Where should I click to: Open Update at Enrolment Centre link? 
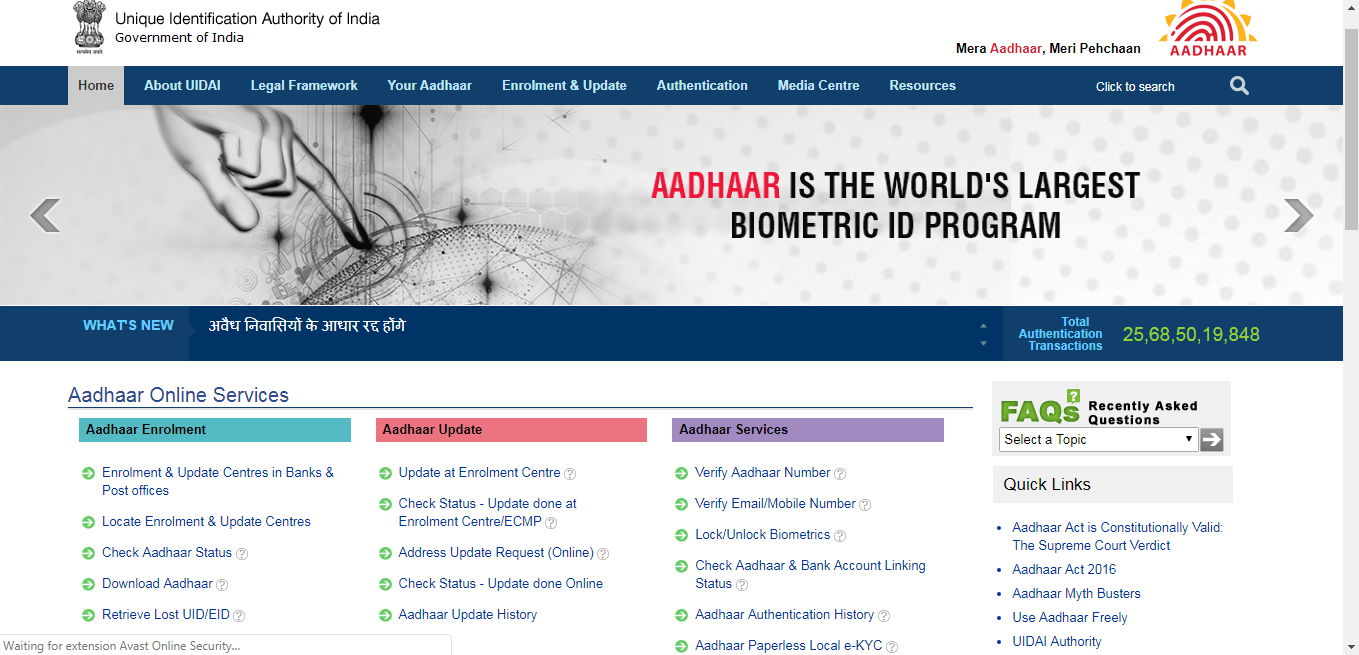479,472
